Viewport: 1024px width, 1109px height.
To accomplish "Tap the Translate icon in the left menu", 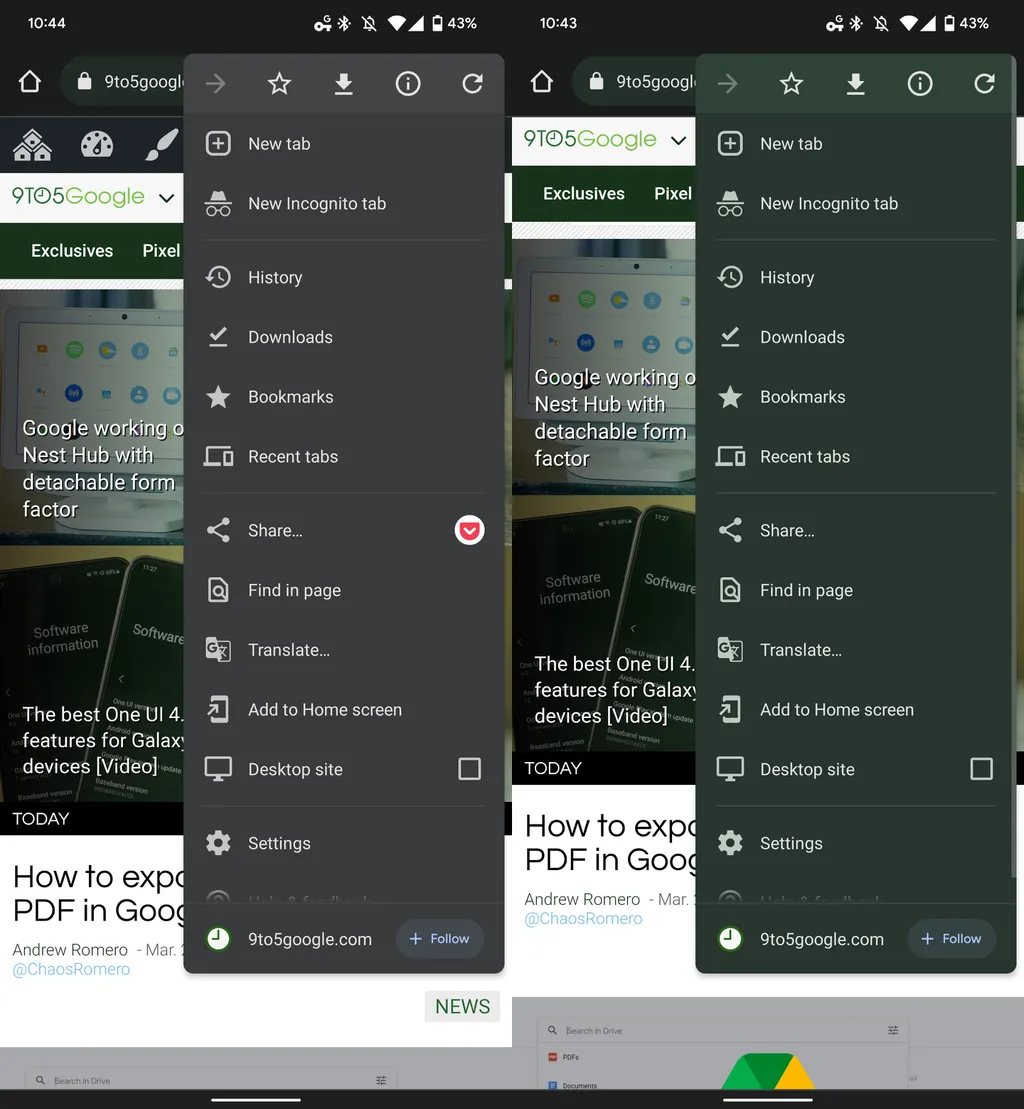I will click(218, 649).
